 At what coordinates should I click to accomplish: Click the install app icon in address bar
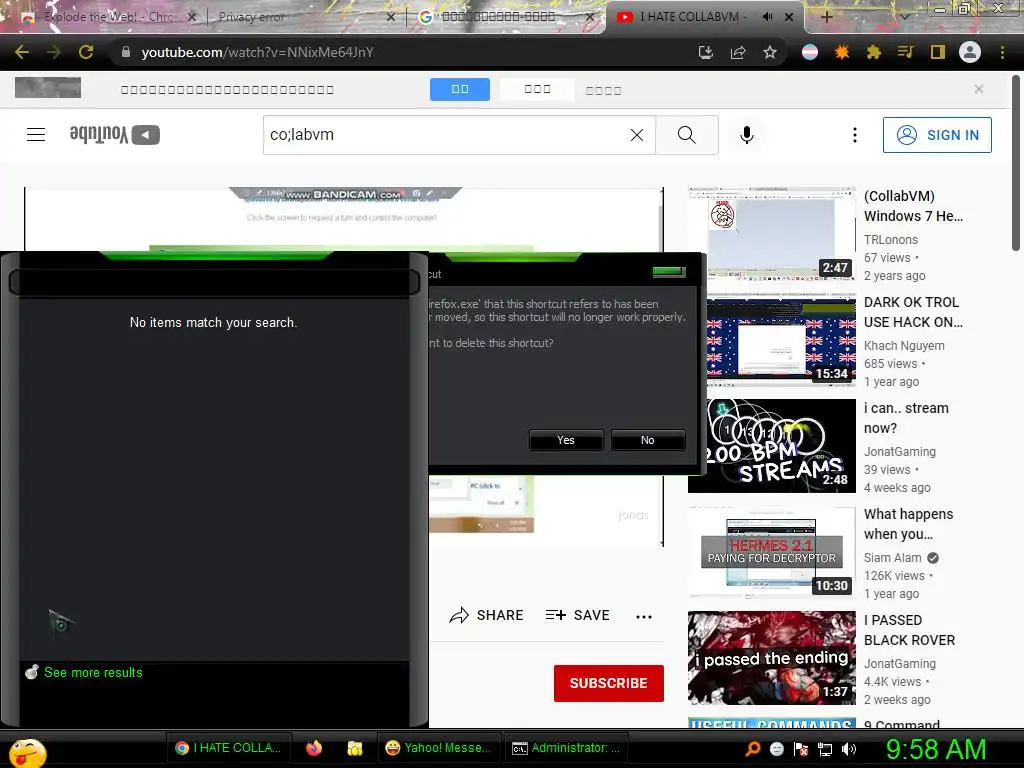point(705,52)
